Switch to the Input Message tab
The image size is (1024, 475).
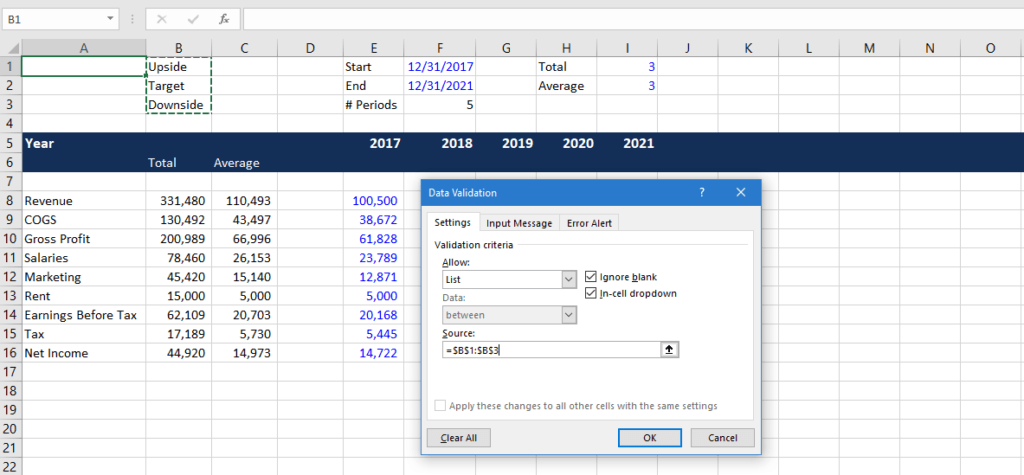point(519,223)
